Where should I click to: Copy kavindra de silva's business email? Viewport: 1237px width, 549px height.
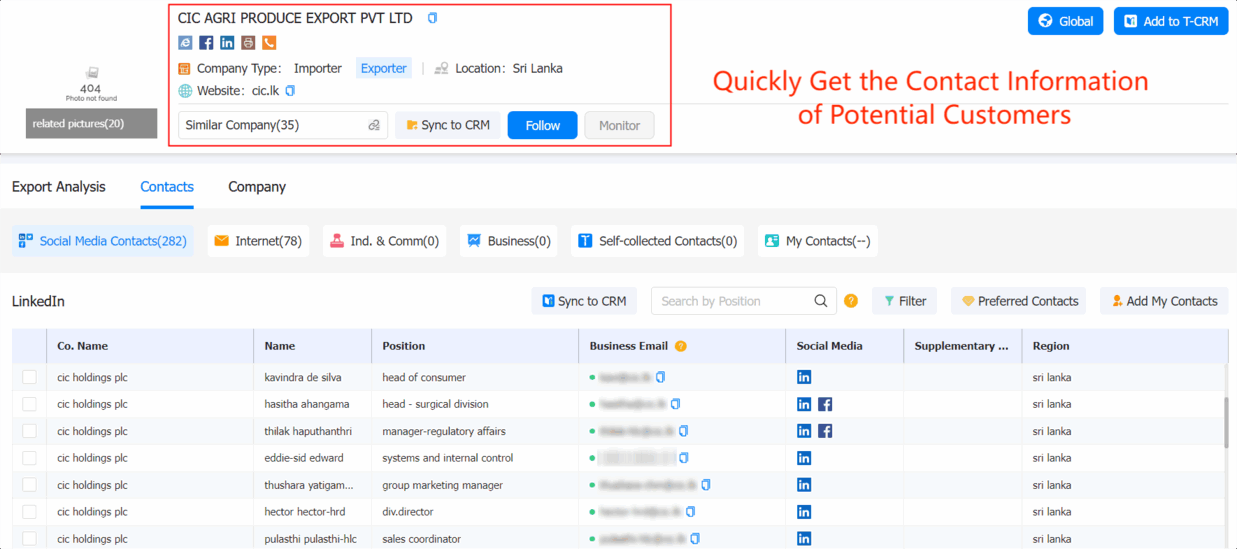(x=661, y=377)
